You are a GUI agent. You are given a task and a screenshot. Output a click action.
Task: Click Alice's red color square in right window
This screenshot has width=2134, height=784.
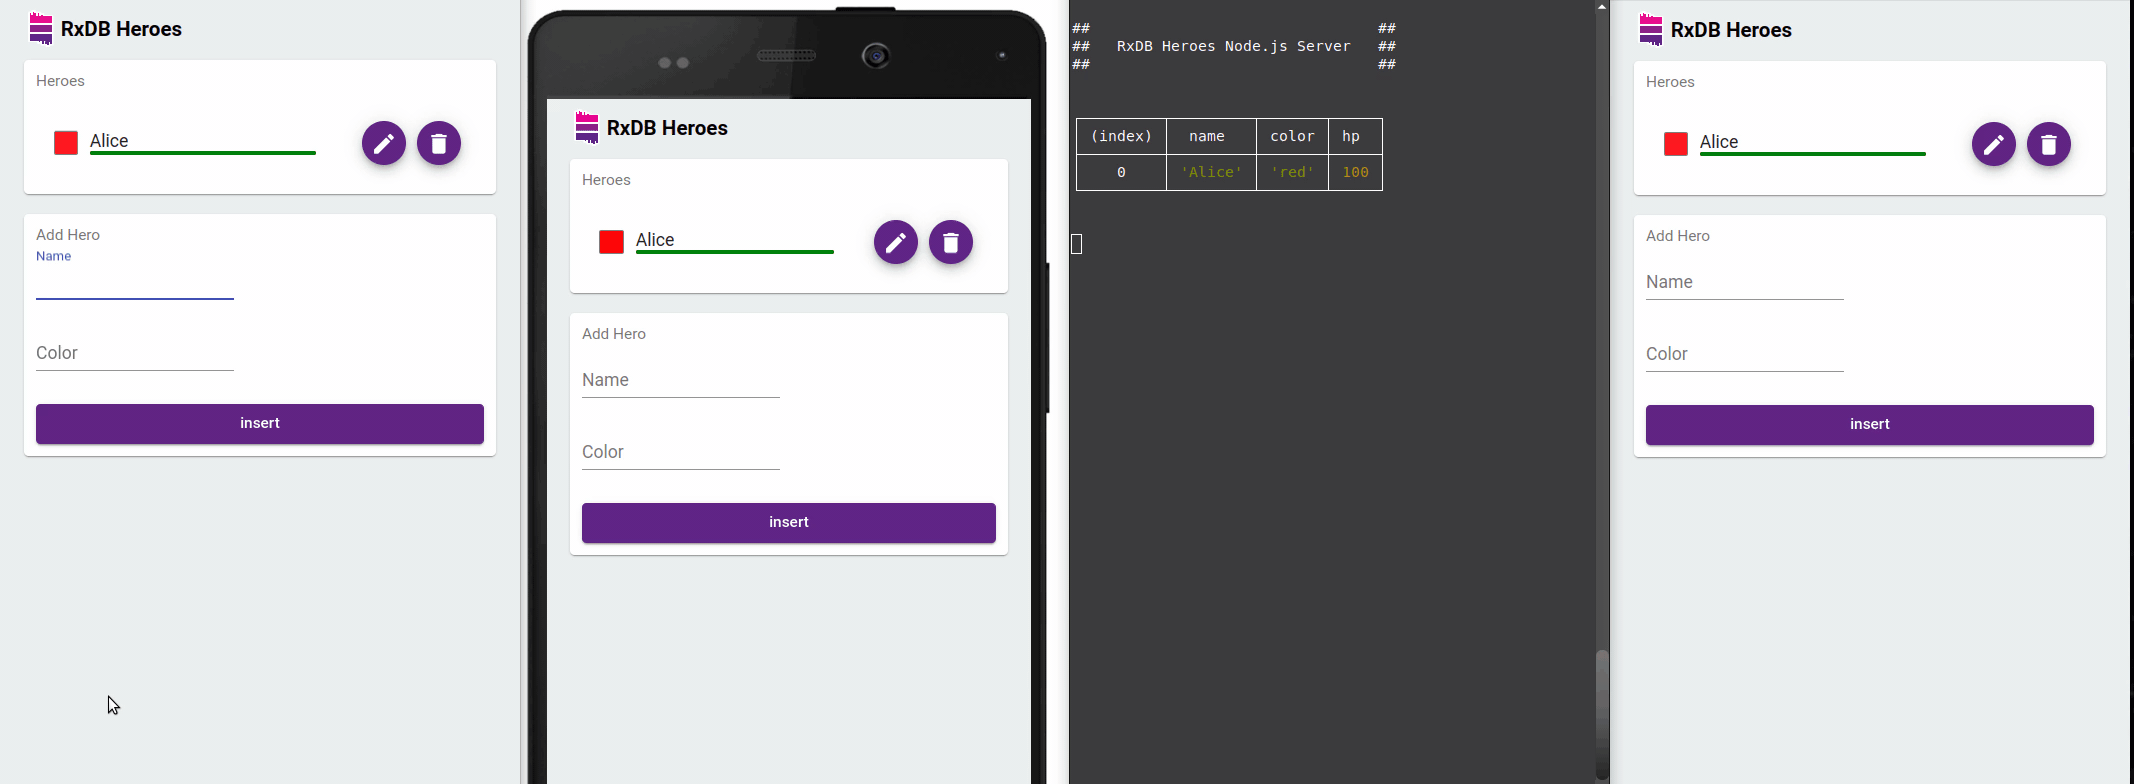pyautogui.click(x=1676, y=144)
